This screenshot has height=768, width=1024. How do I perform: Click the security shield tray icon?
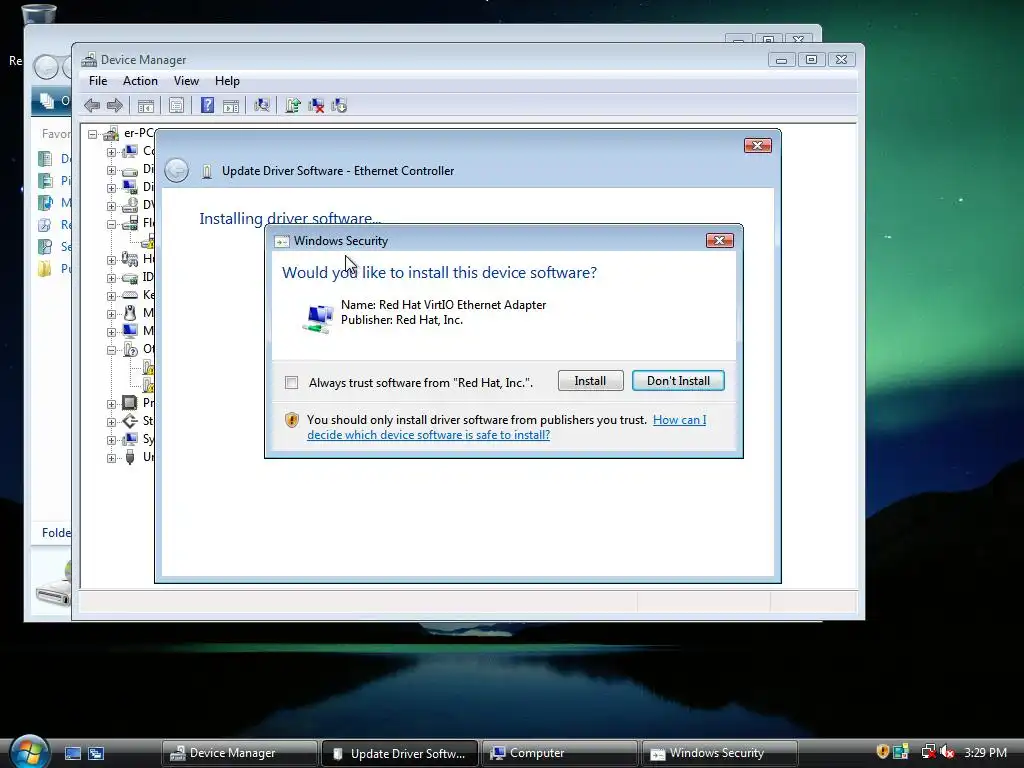pos(882,752)
